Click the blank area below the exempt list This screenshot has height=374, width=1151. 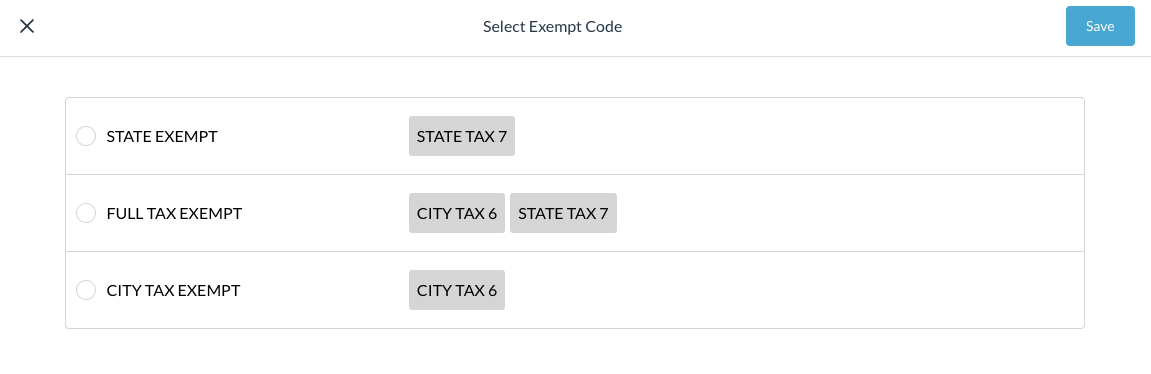click(x=576, y=352)
